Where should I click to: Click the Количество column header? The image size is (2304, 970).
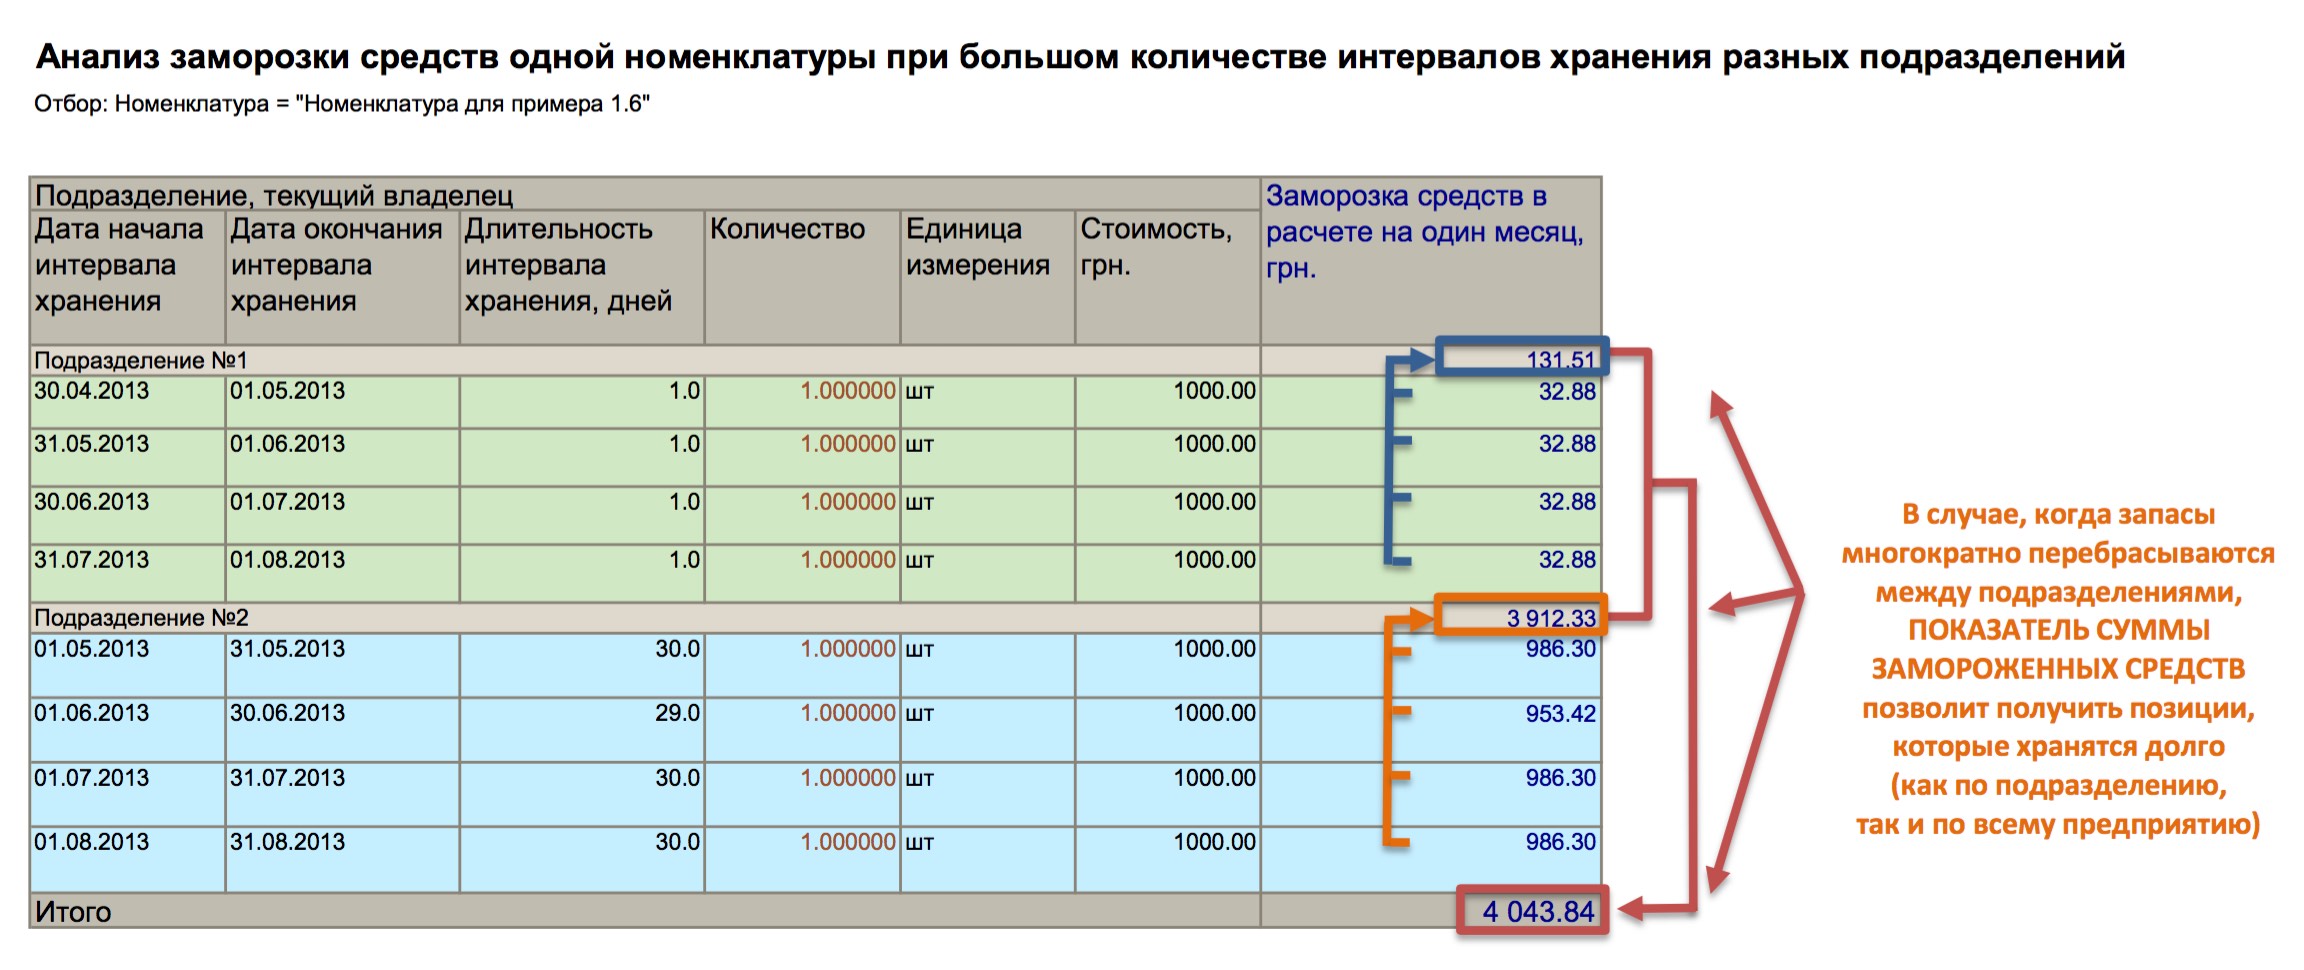click(x=787, y=230)
